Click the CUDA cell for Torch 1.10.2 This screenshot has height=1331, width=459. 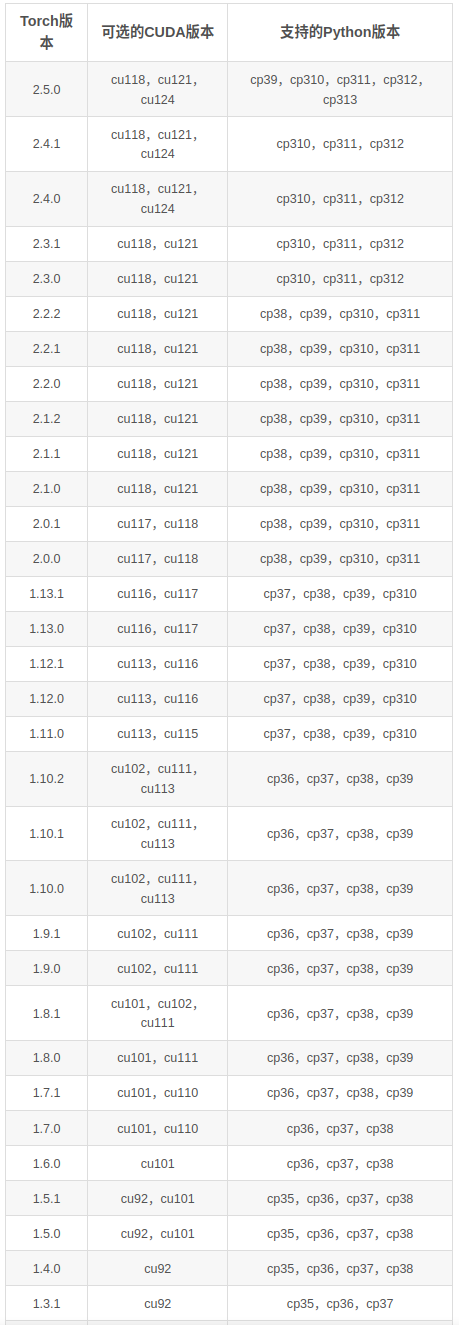[x=157, y=779]
